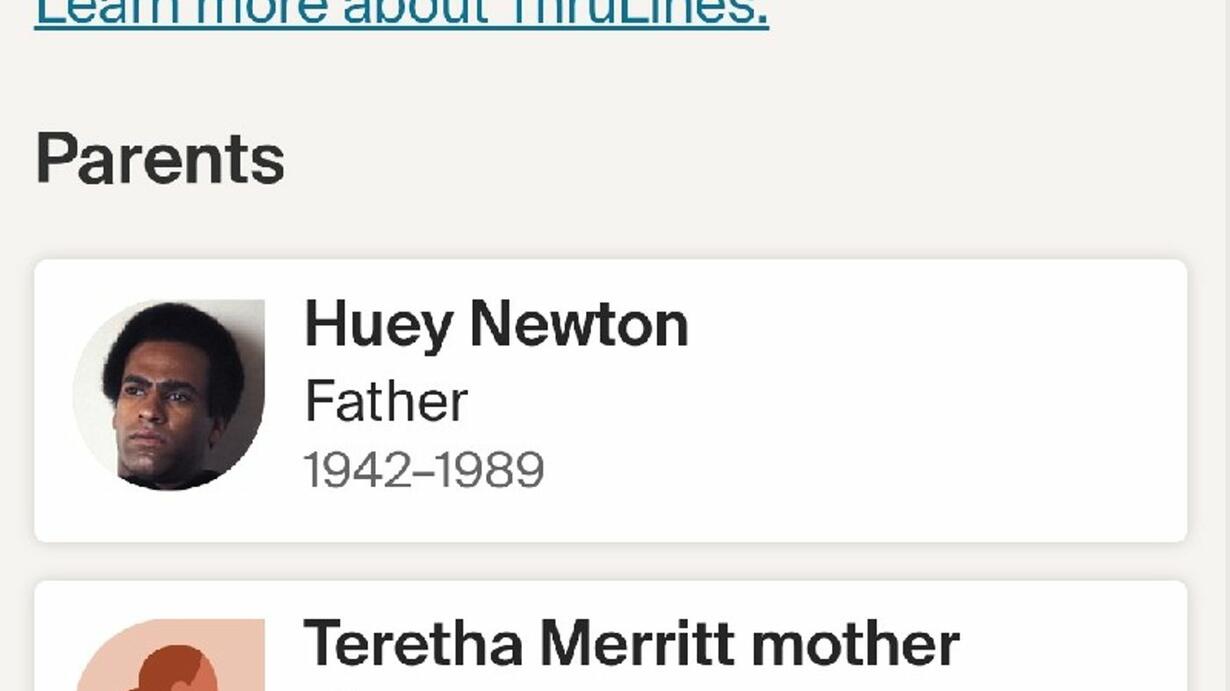Viewport: 1230px width, 691px height.
Task: Click the Parents section heading
Action: coord(160,159)
